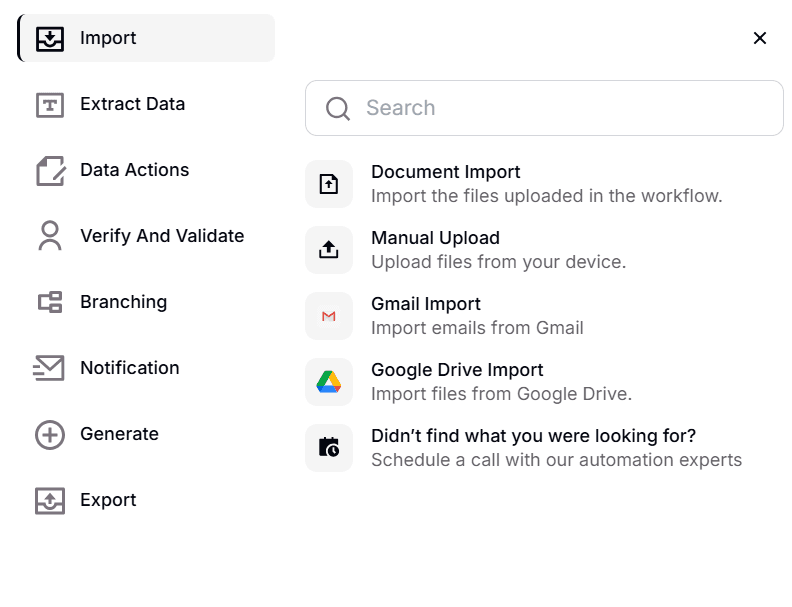
Task: Click the Notification envelope icon
Action: click(x=49, y=368)
